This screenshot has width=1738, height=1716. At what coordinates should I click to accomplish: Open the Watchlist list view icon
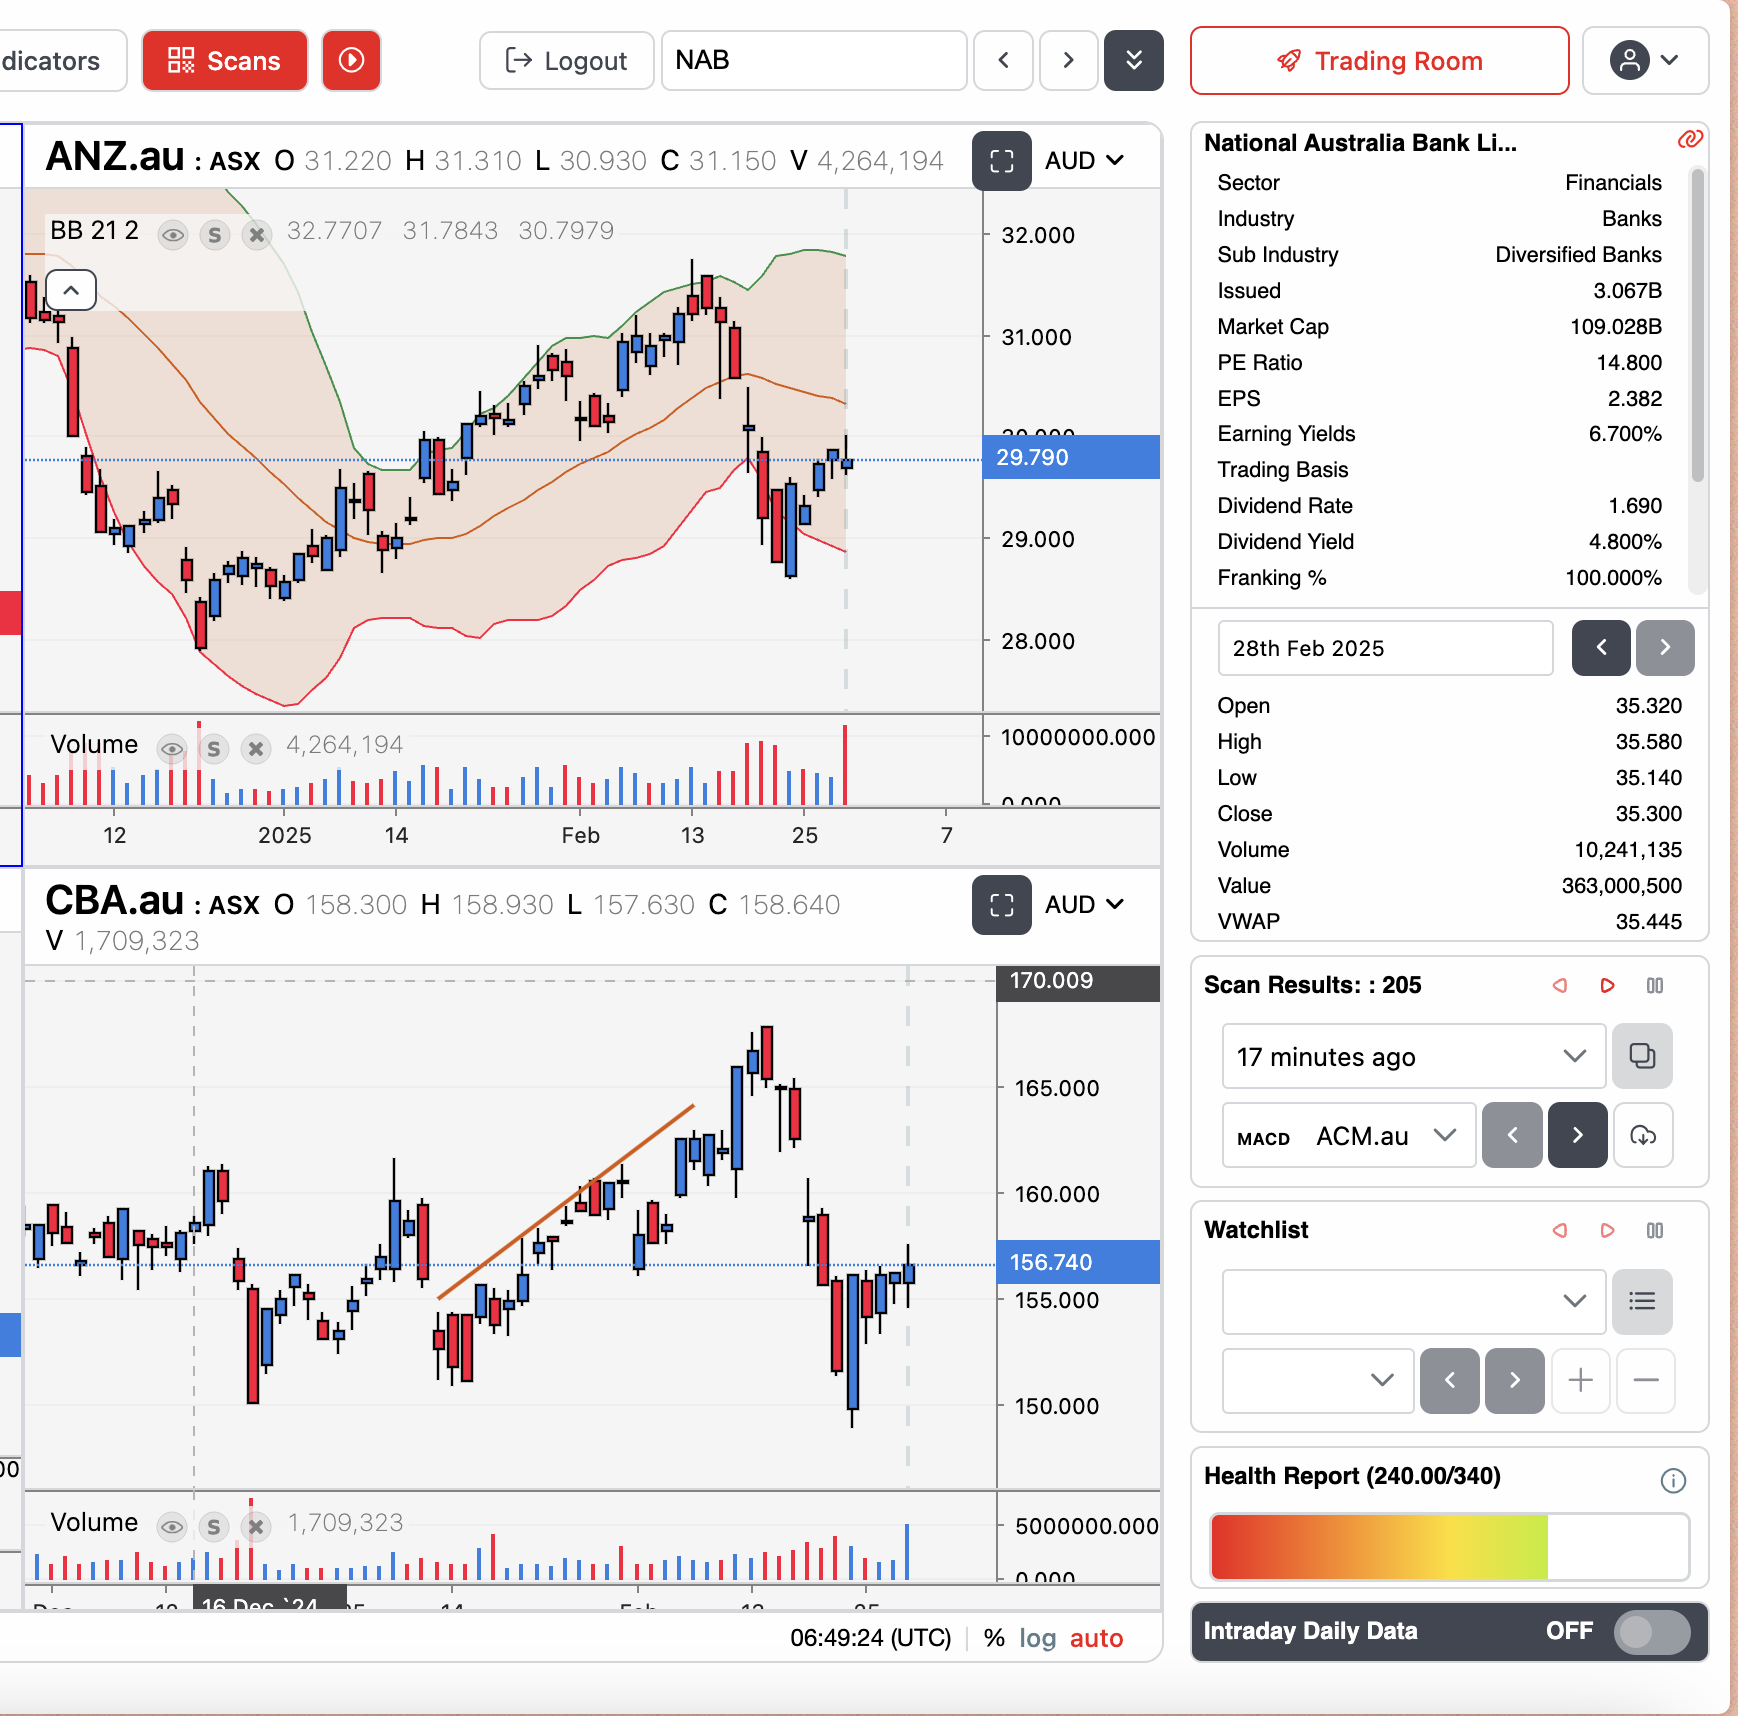coord(1642,1301)
